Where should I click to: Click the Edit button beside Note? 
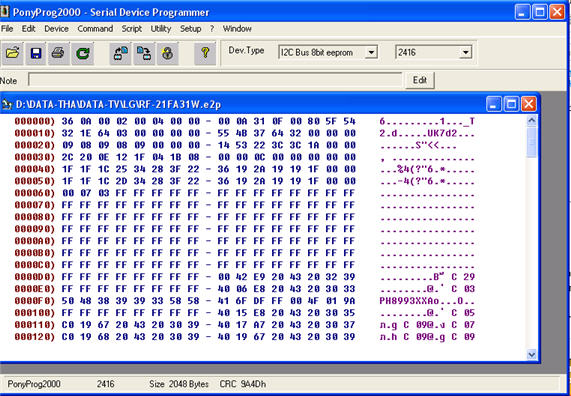click(x=420, y=80)
